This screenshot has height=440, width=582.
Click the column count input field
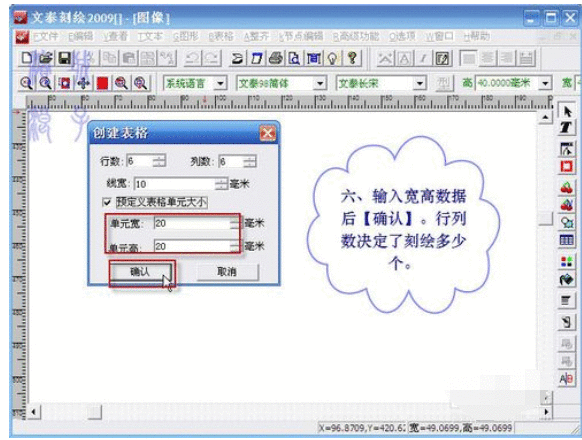(x=231, y=161)
